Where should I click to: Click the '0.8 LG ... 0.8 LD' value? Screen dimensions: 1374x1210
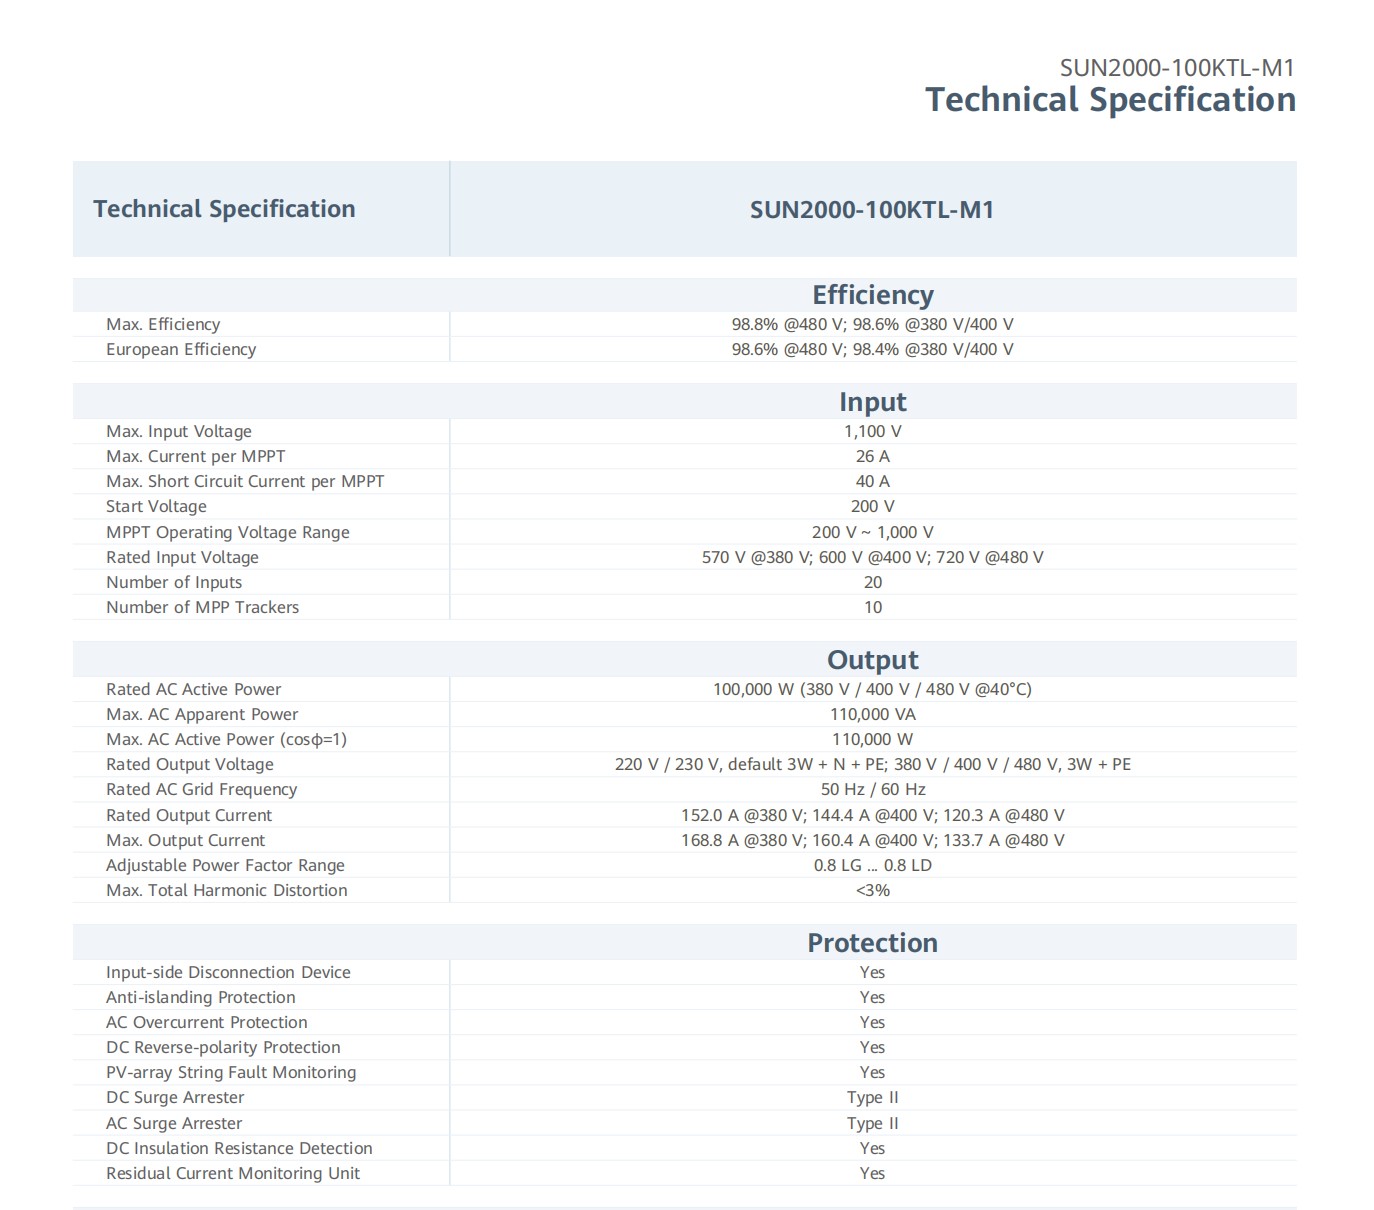click(873, 865)
